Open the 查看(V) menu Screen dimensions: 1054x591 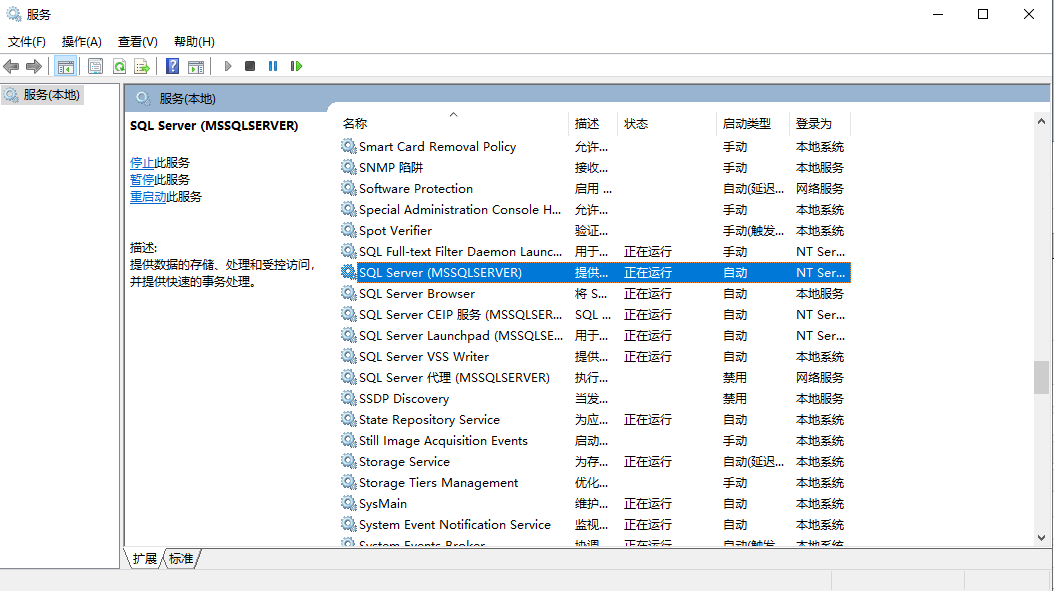point(137,42)
